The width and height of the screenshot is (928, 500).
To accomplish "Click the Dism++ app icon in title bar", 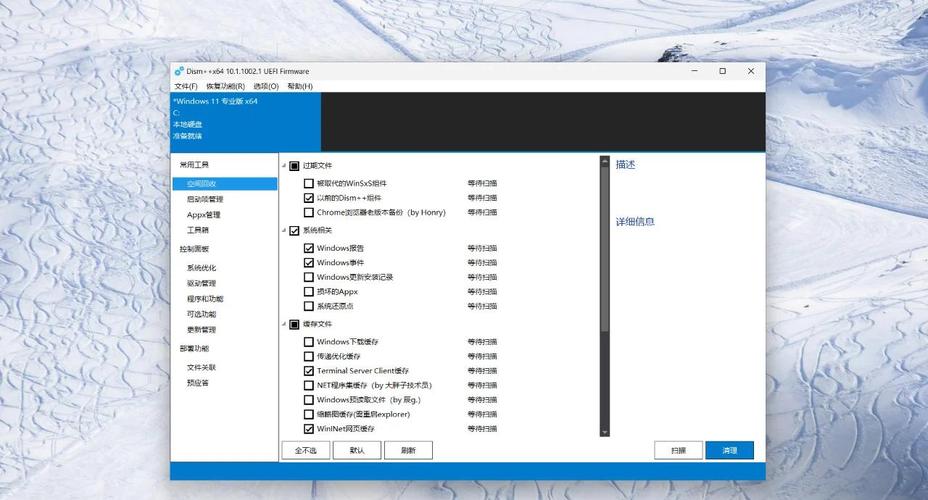I will tap(179, 71).
